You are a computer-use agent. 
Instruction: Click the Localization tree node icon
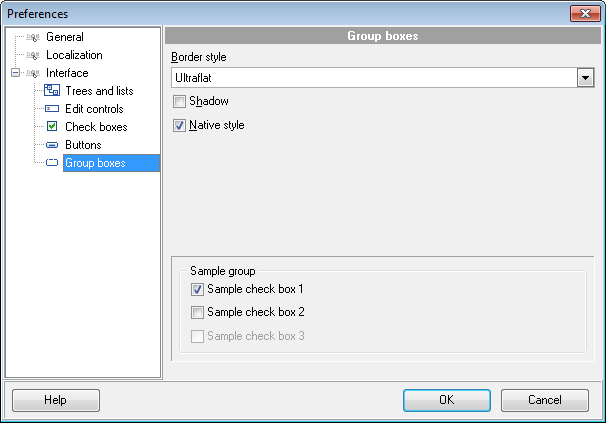coord(33,56)
